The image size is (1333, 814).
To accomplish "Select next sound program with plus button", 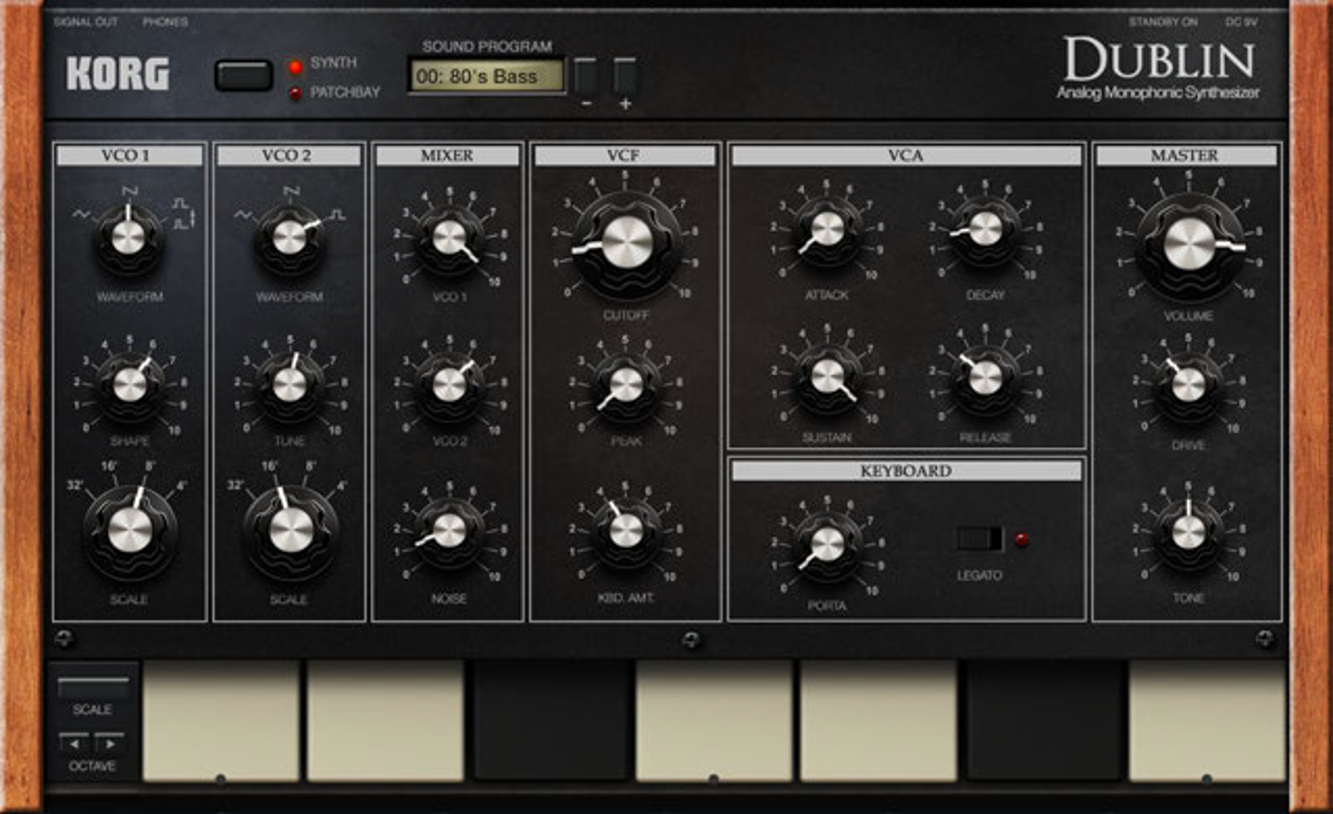I will click(x=625, y=76).
